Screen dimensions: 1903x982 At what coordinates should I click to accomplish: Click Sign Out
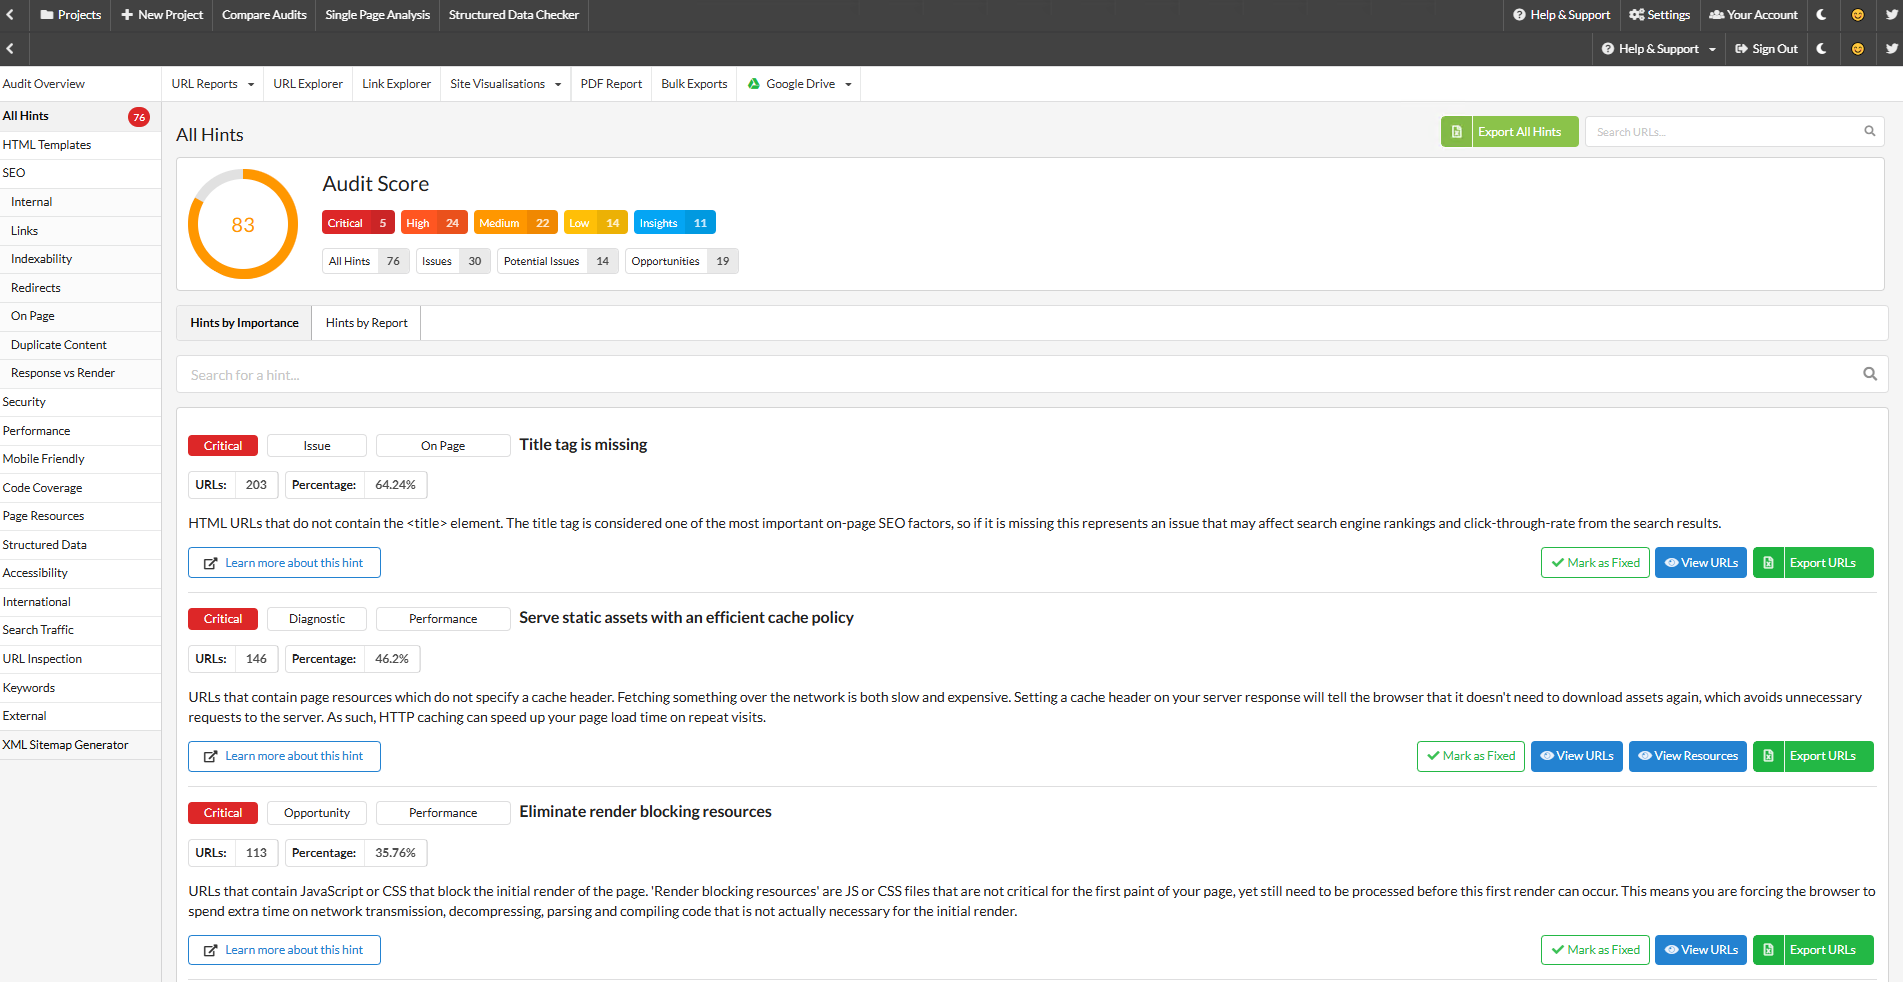[1766, 48]
